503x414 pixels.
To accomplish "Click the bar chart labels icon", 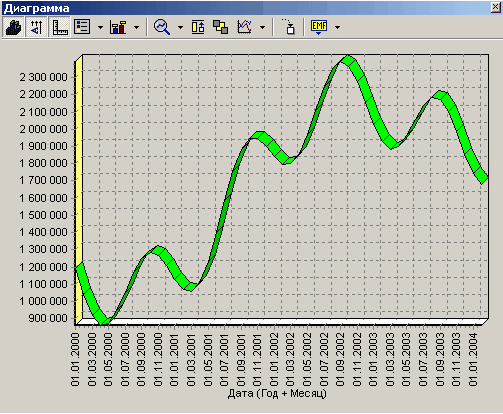I will pos(118,27).
